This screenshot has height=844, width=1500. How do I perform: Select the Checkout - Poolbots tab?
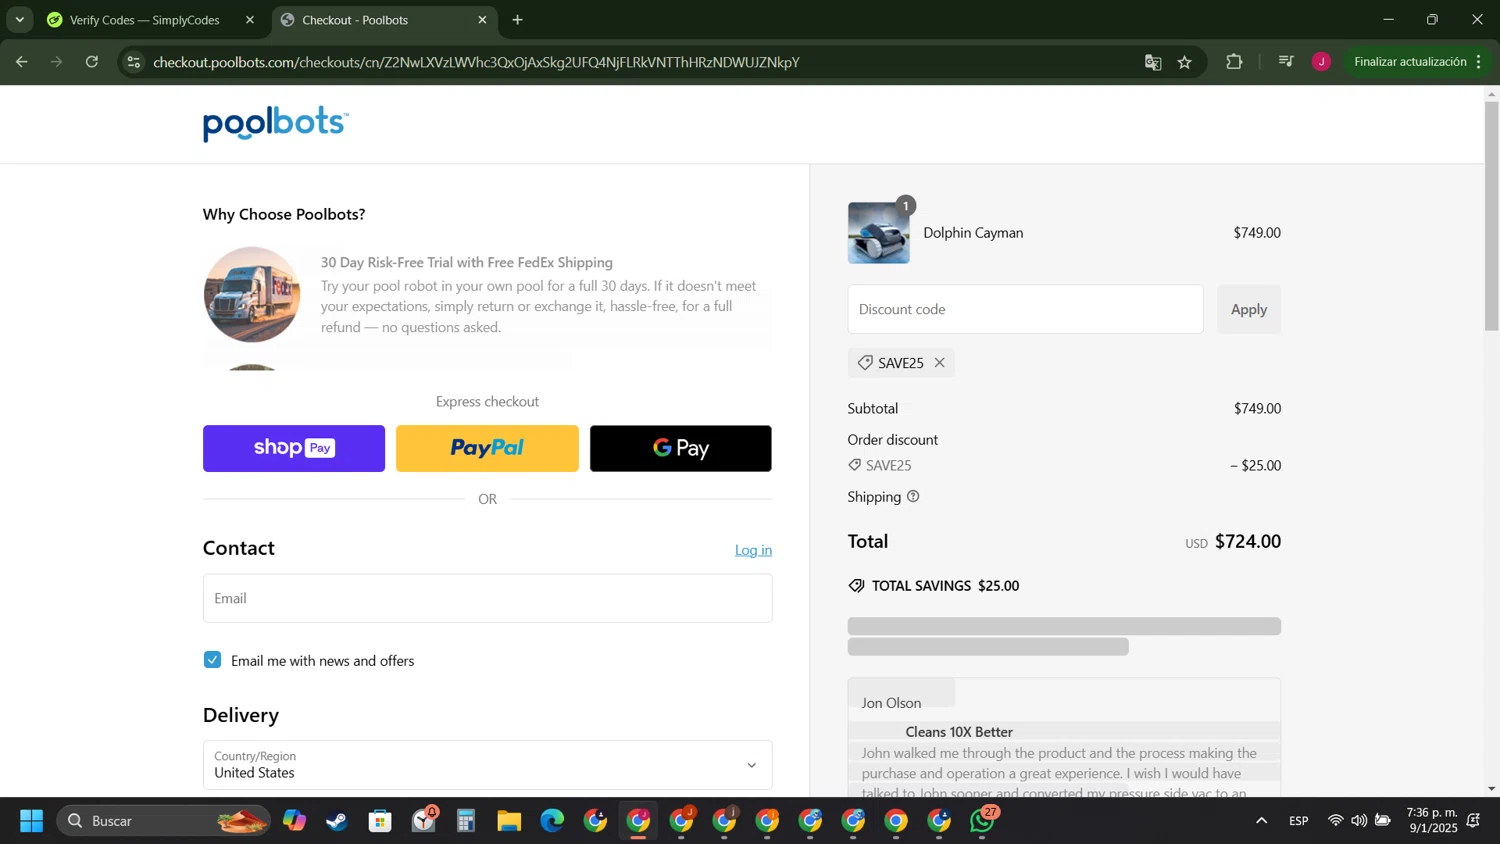pyautogui.click(x=355, y=20)
